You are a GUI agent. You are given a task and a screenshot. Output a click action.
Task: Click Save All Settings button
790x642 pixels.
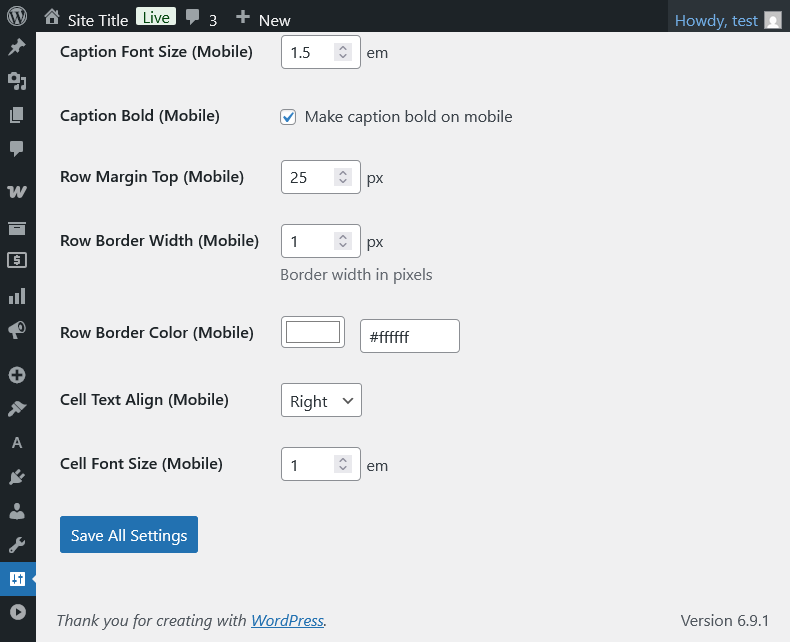(129, 535)
